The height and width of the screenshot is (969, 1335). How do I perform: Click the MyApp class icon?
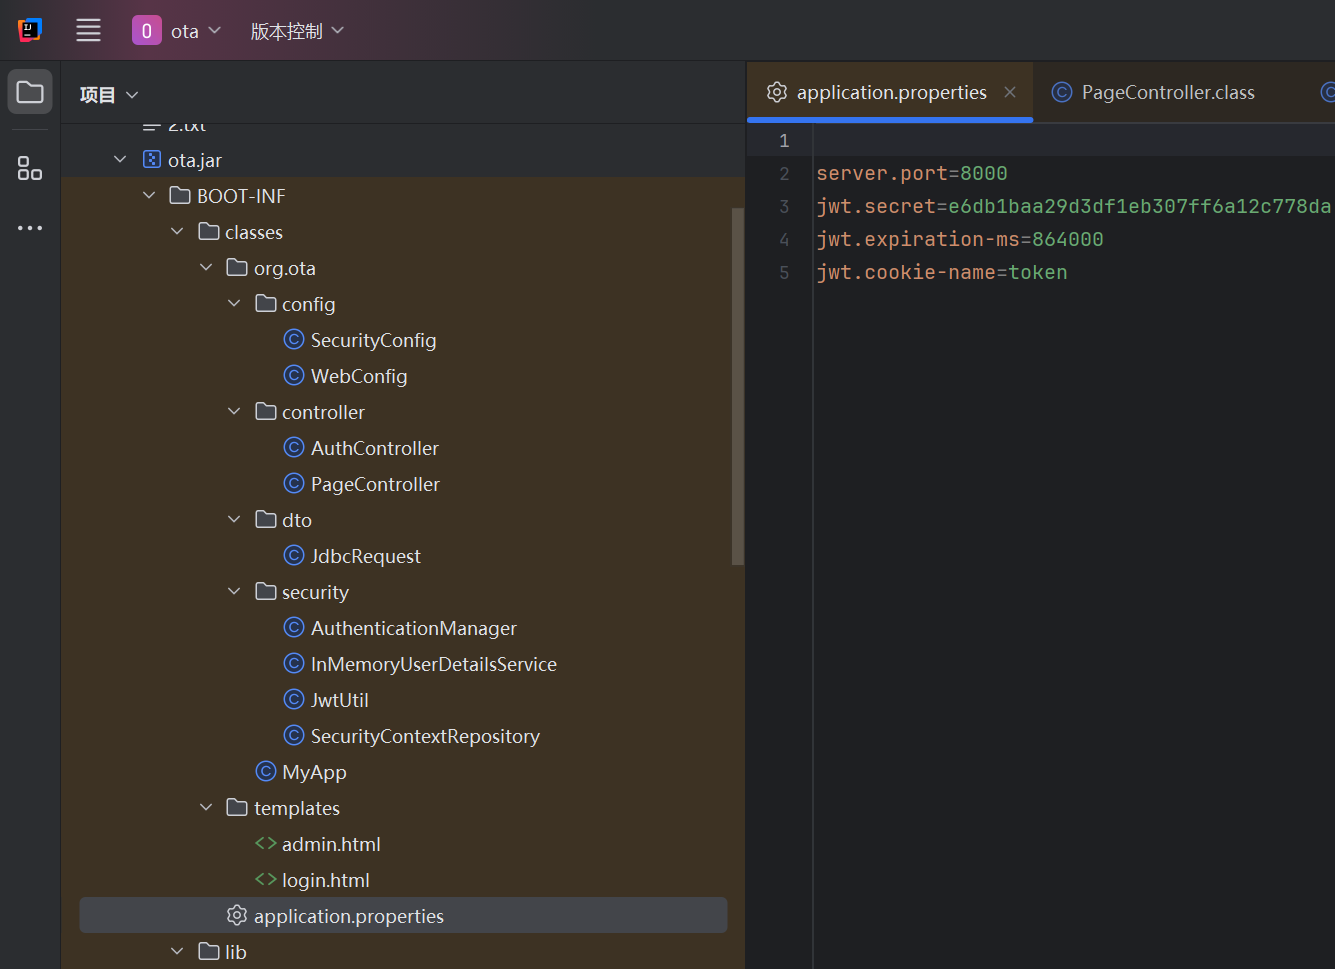point(266,771)
